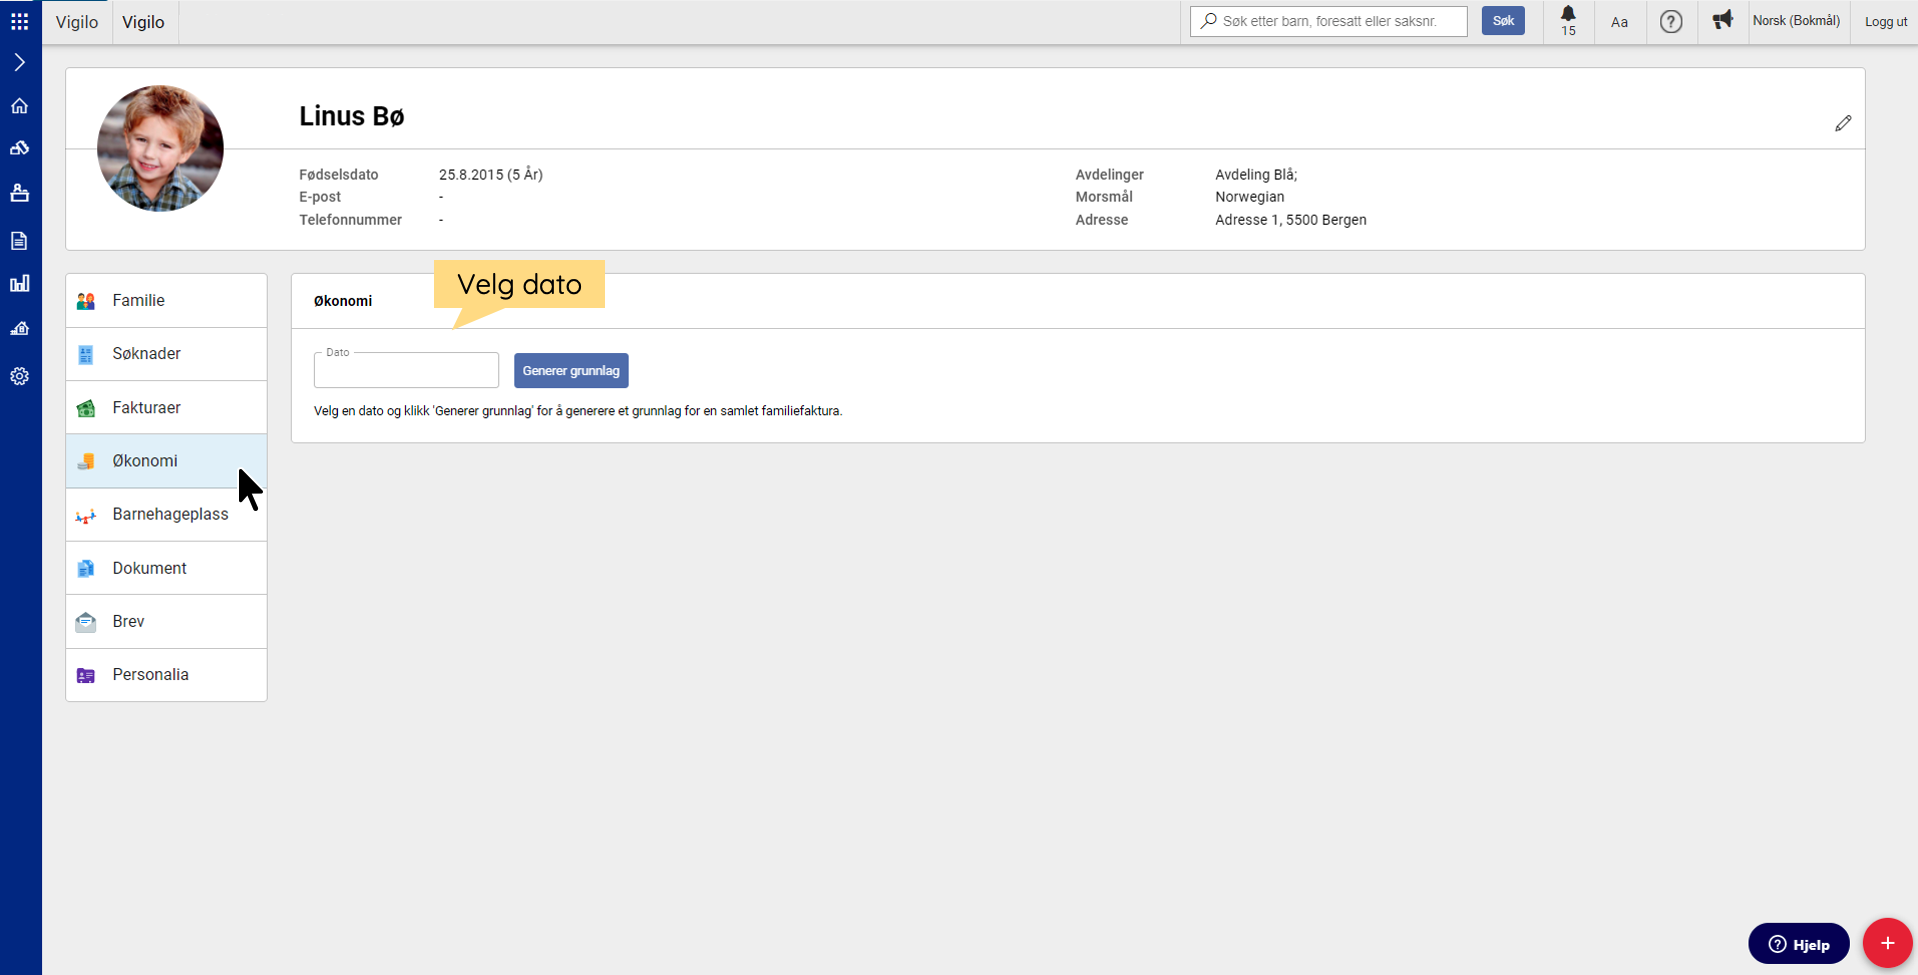
Task: Change text size with Aa button
Action: [1619, 22]
